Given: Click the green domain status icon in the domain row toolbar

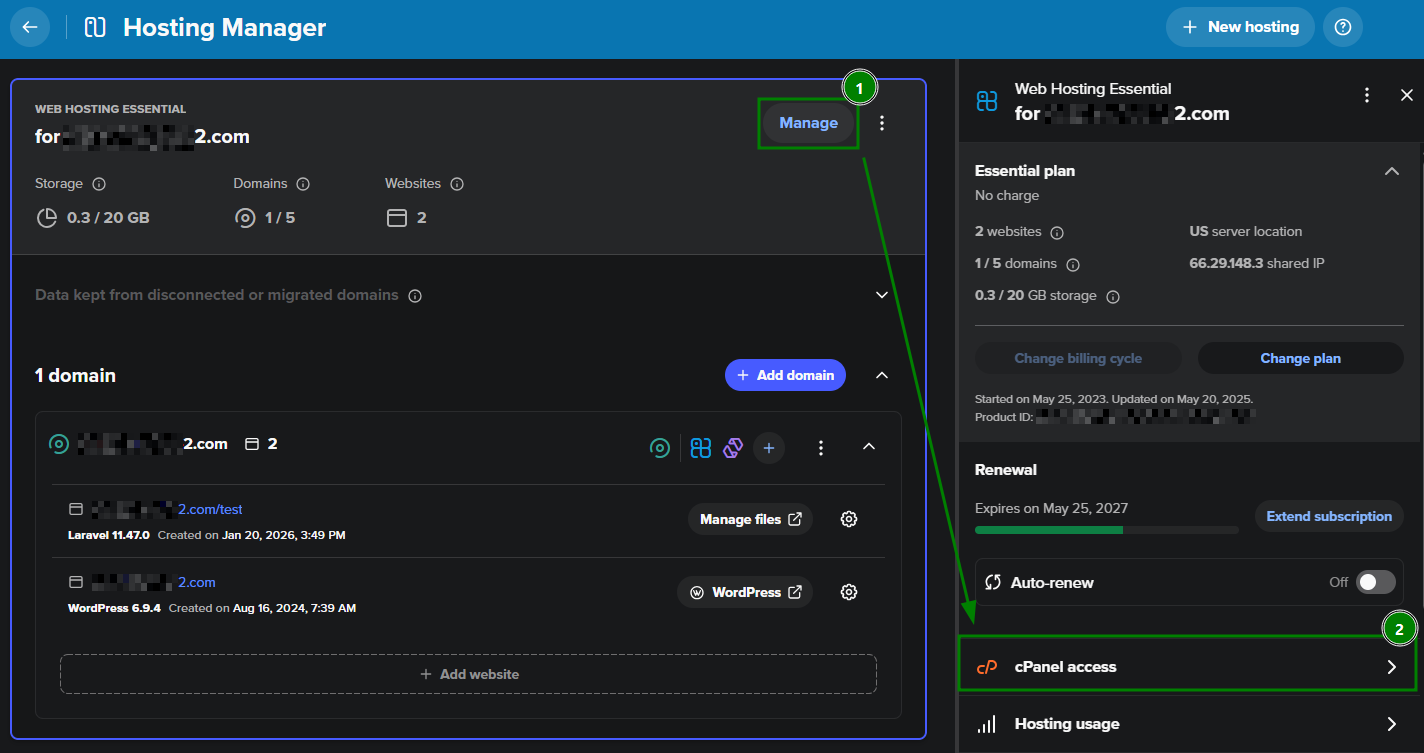Looking at the screenshot, I should [659, 448].
